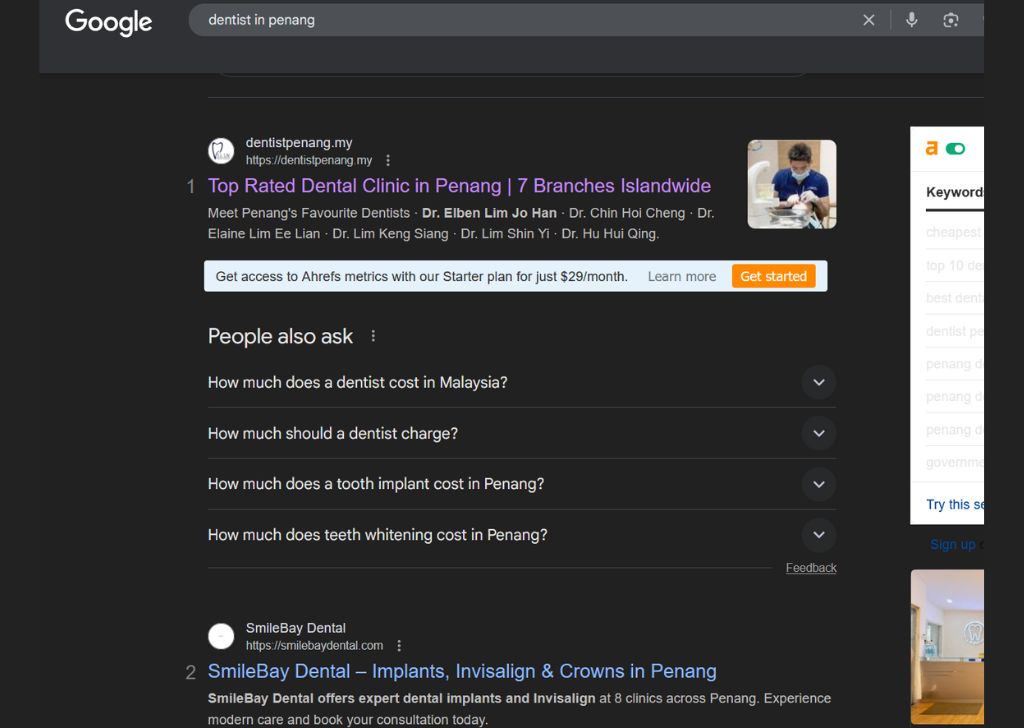
Task: Toggle the Ahrefs sidebar switch
Action: pos(955,149)
